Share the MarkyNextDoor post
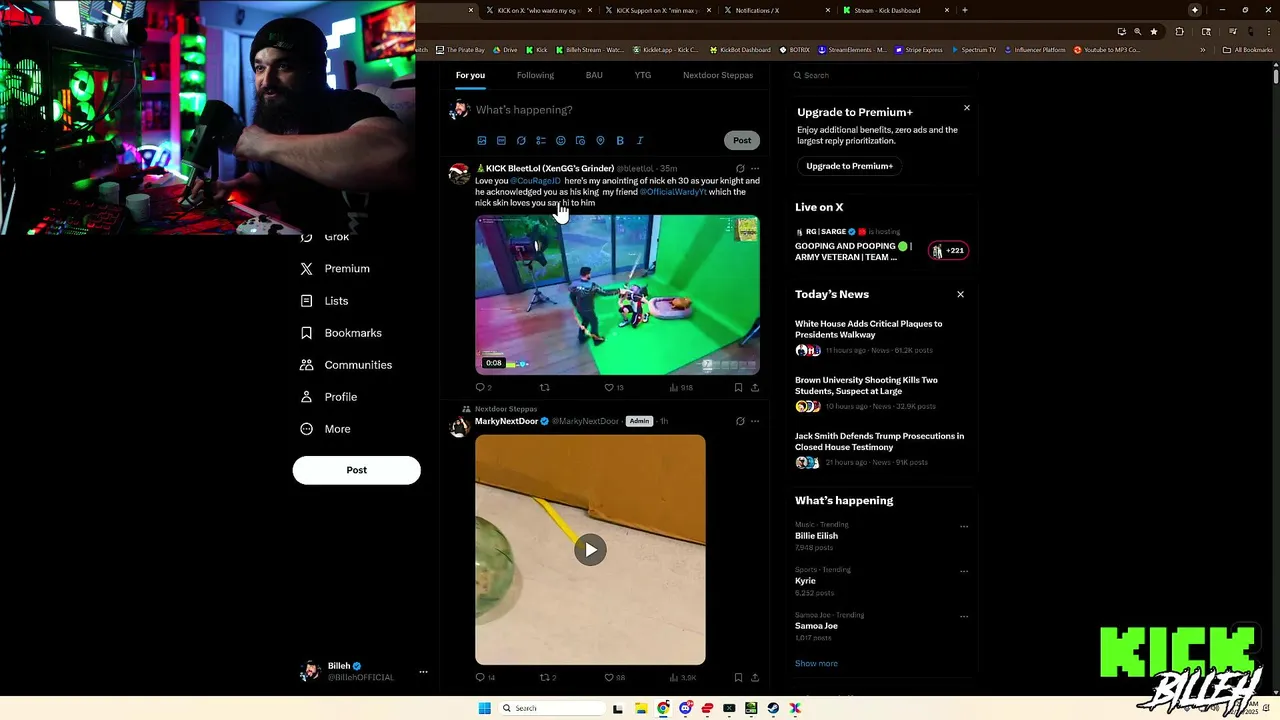 tap(755, 678)
